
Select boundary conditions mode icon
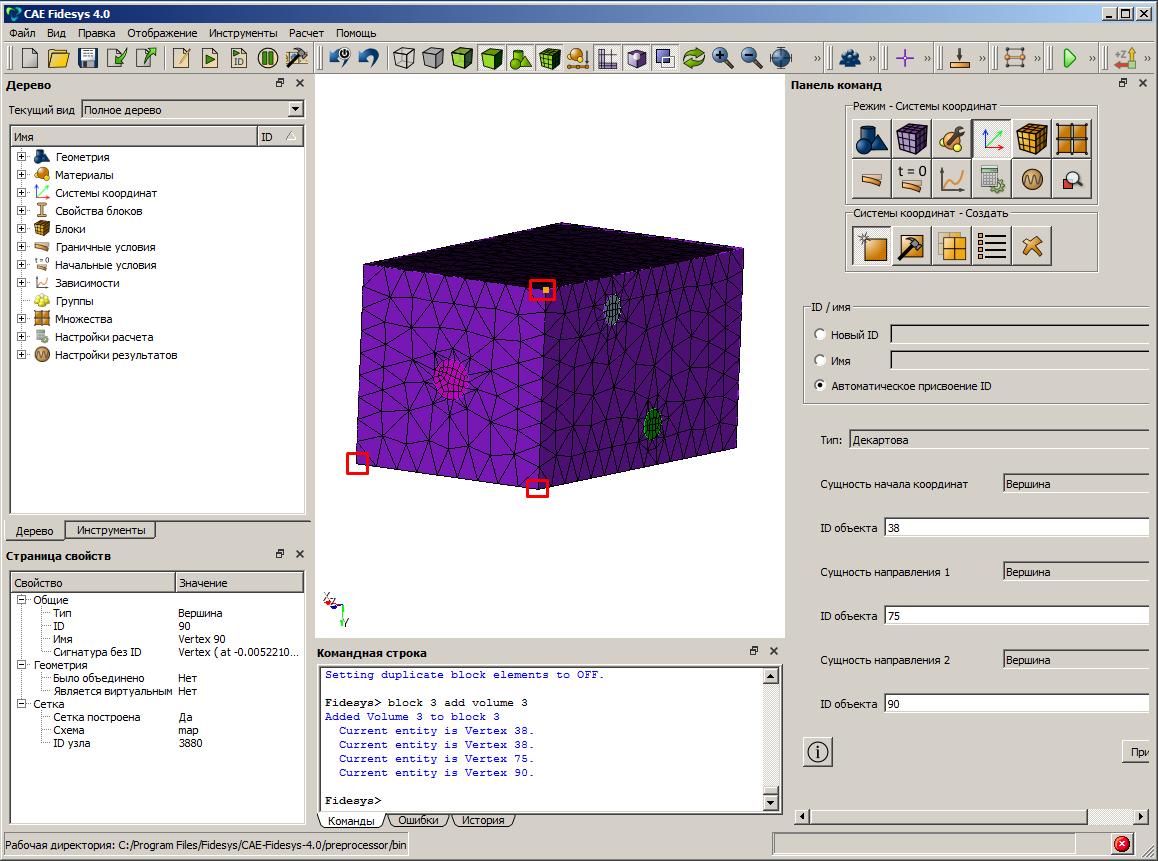[x=871, y=179]
